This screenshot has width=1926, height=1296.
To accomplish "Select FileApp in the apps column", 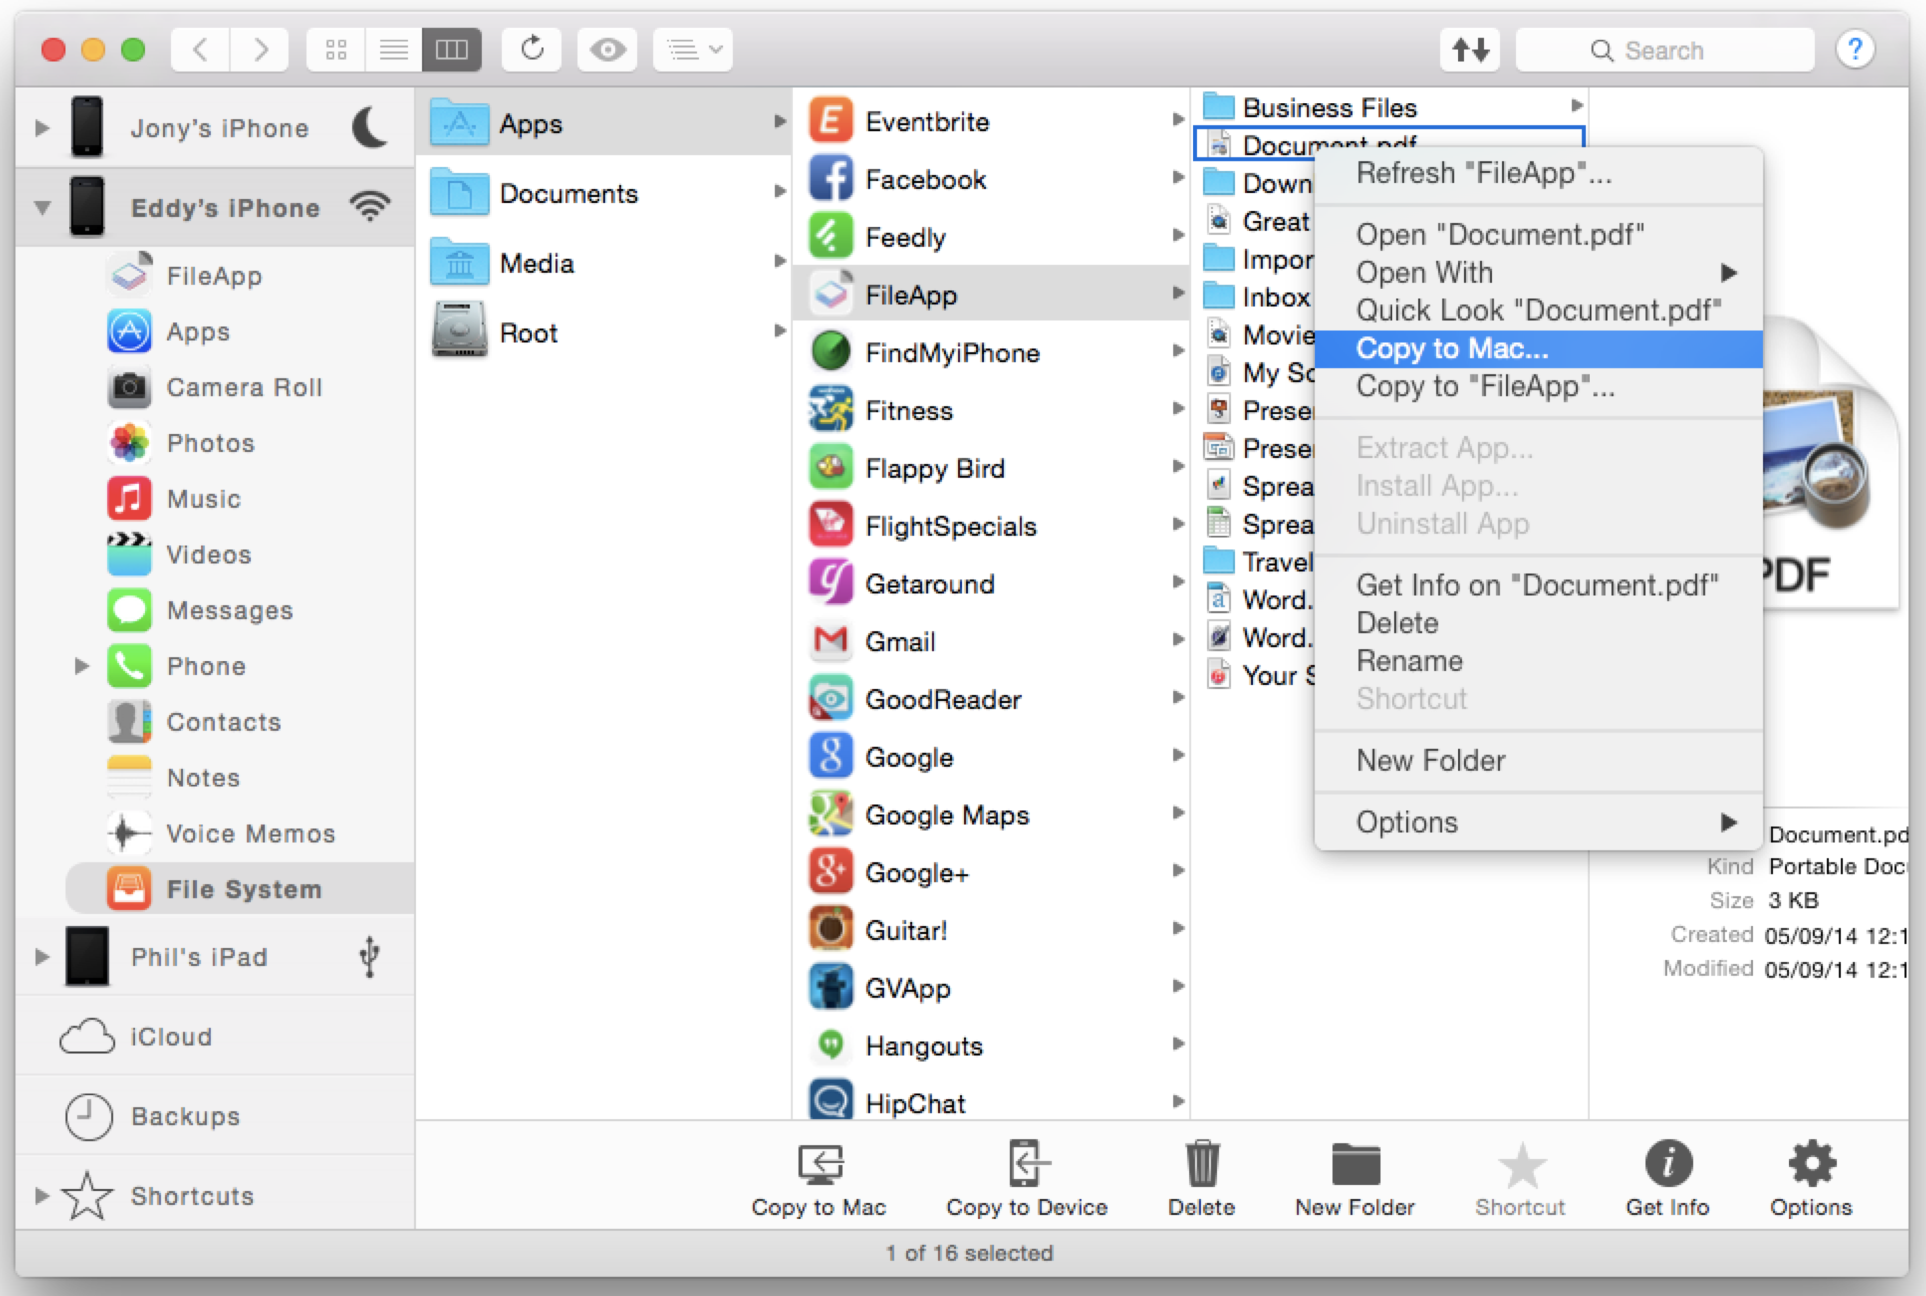I will [x=989, y=294].
